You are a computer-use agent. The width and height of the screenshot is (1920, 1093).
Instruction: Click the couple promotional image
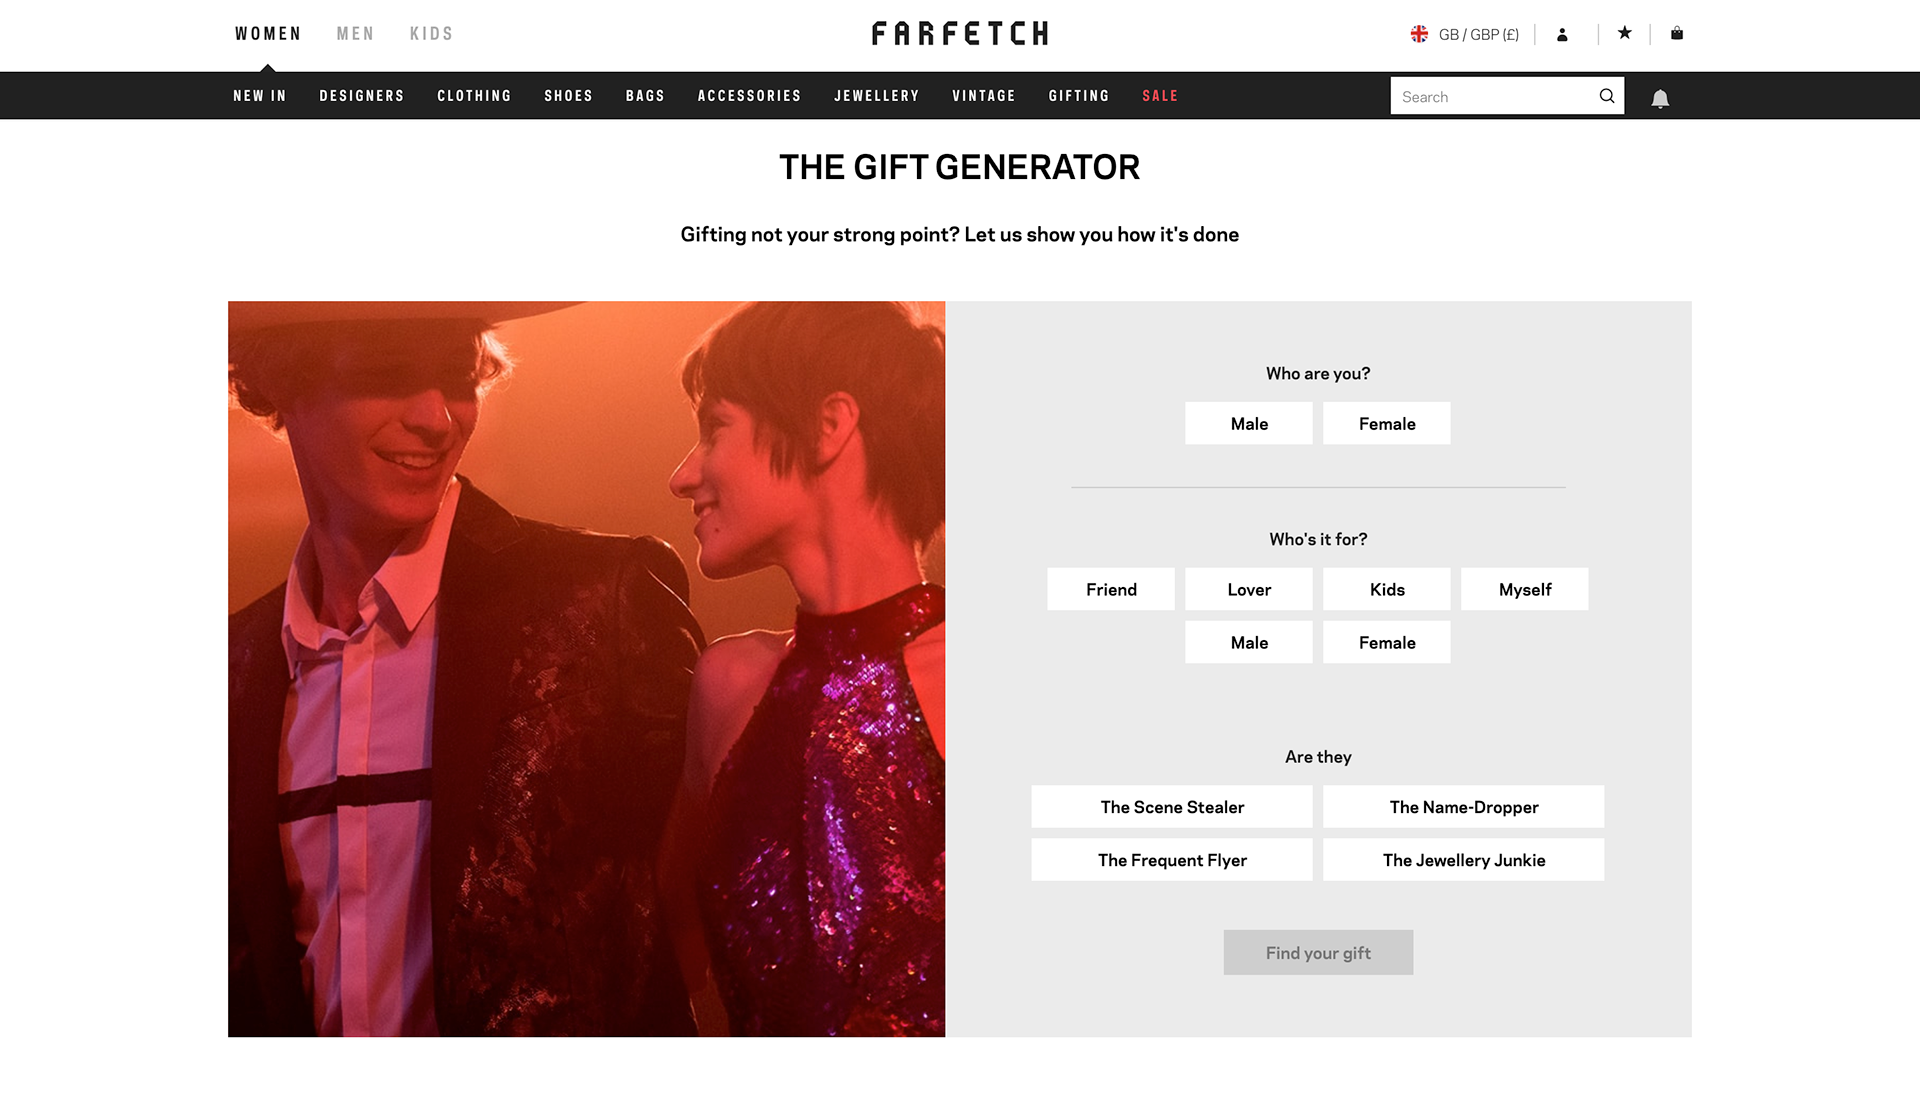[586, 669]
